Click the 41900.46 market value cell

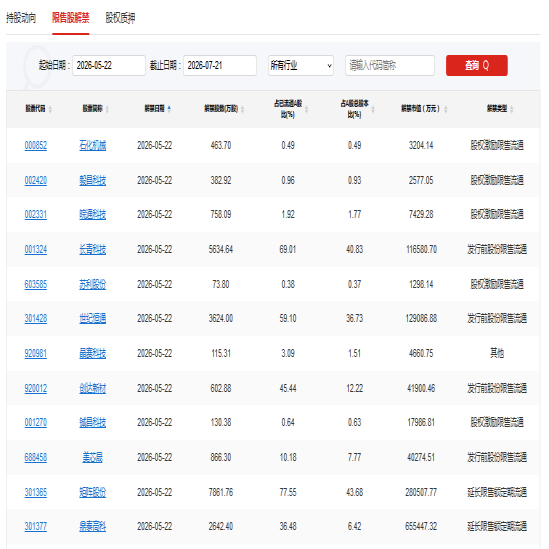point(422,388)
